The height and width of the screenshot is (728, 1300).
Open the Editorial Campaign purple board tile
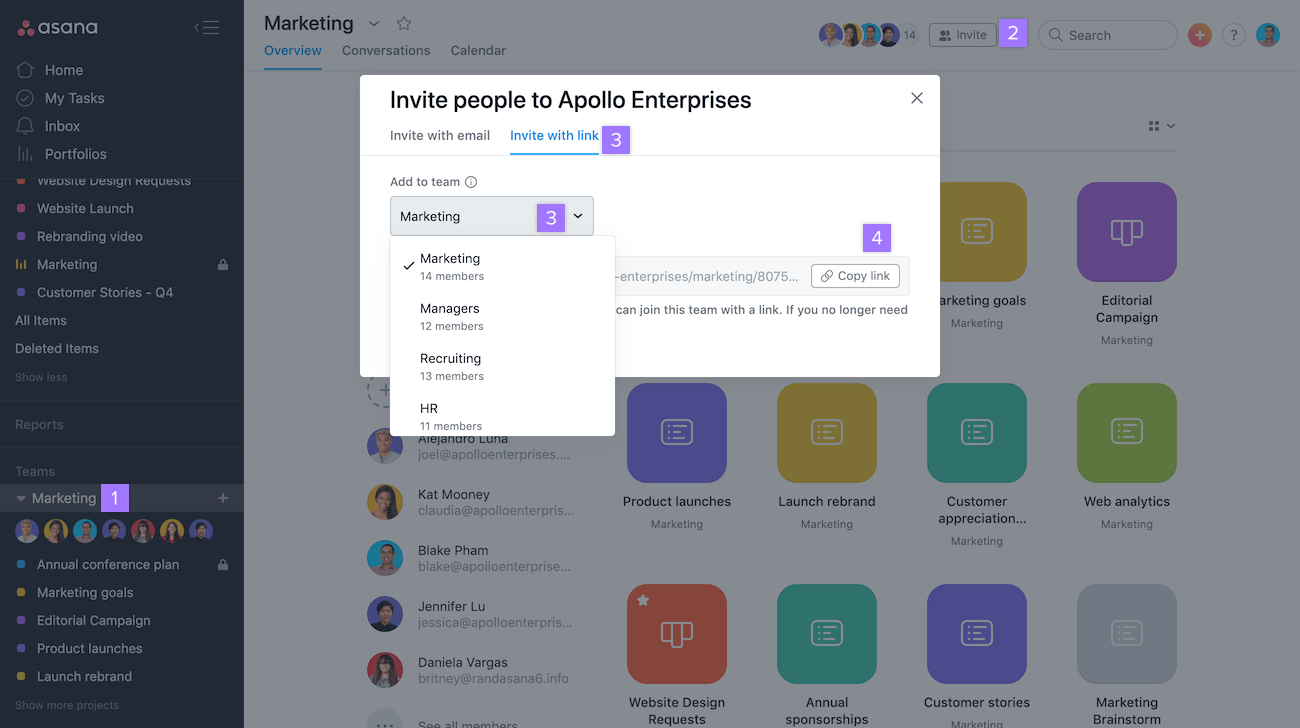coord(1127,232)
